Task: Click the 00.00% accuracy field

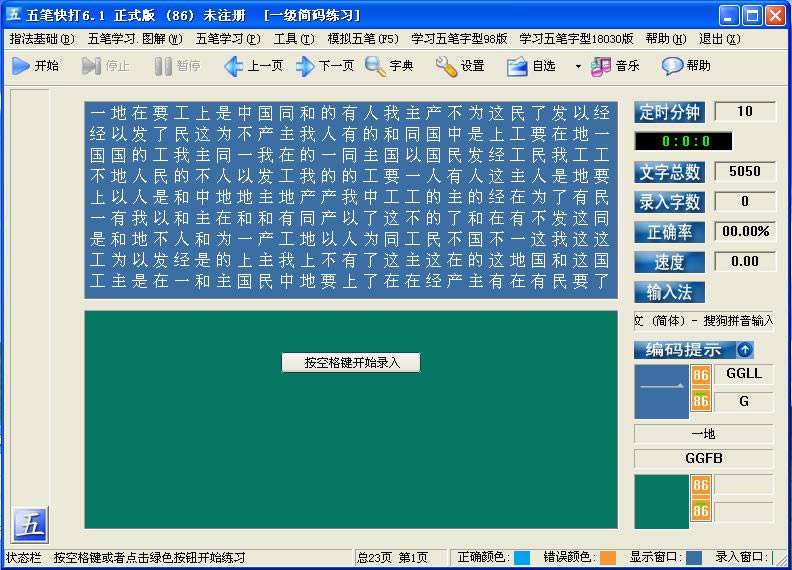Action: click(x=745, y=231)
